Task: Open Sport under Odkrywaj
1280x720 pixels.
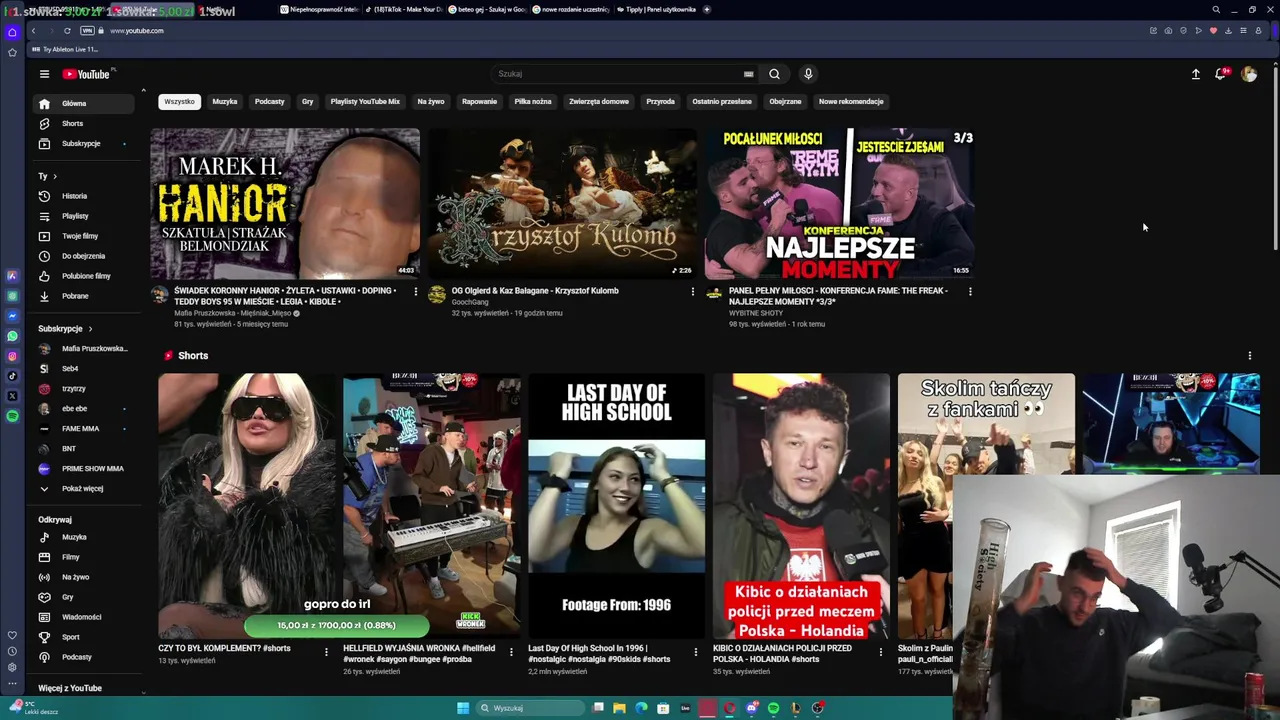Action: pos(83,637)
